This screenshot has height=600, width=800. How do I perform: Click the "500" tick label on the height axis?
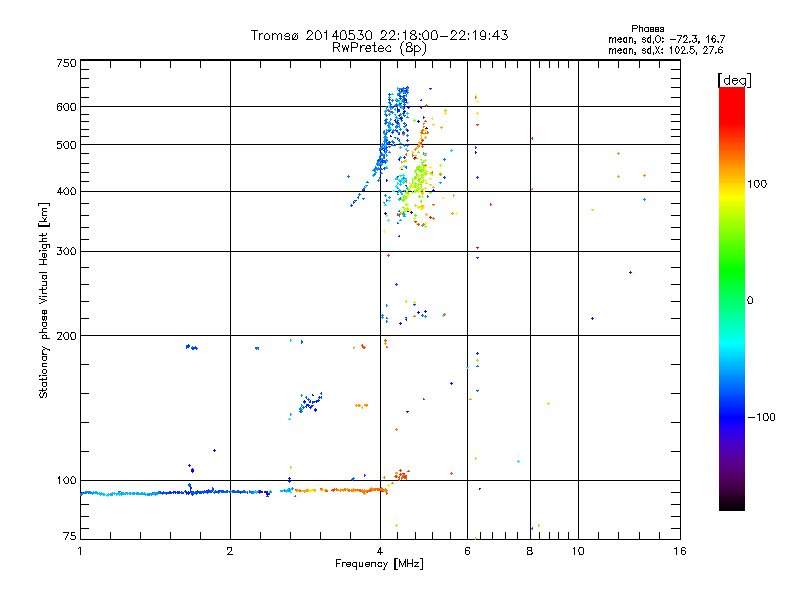[x=66, y=145]
